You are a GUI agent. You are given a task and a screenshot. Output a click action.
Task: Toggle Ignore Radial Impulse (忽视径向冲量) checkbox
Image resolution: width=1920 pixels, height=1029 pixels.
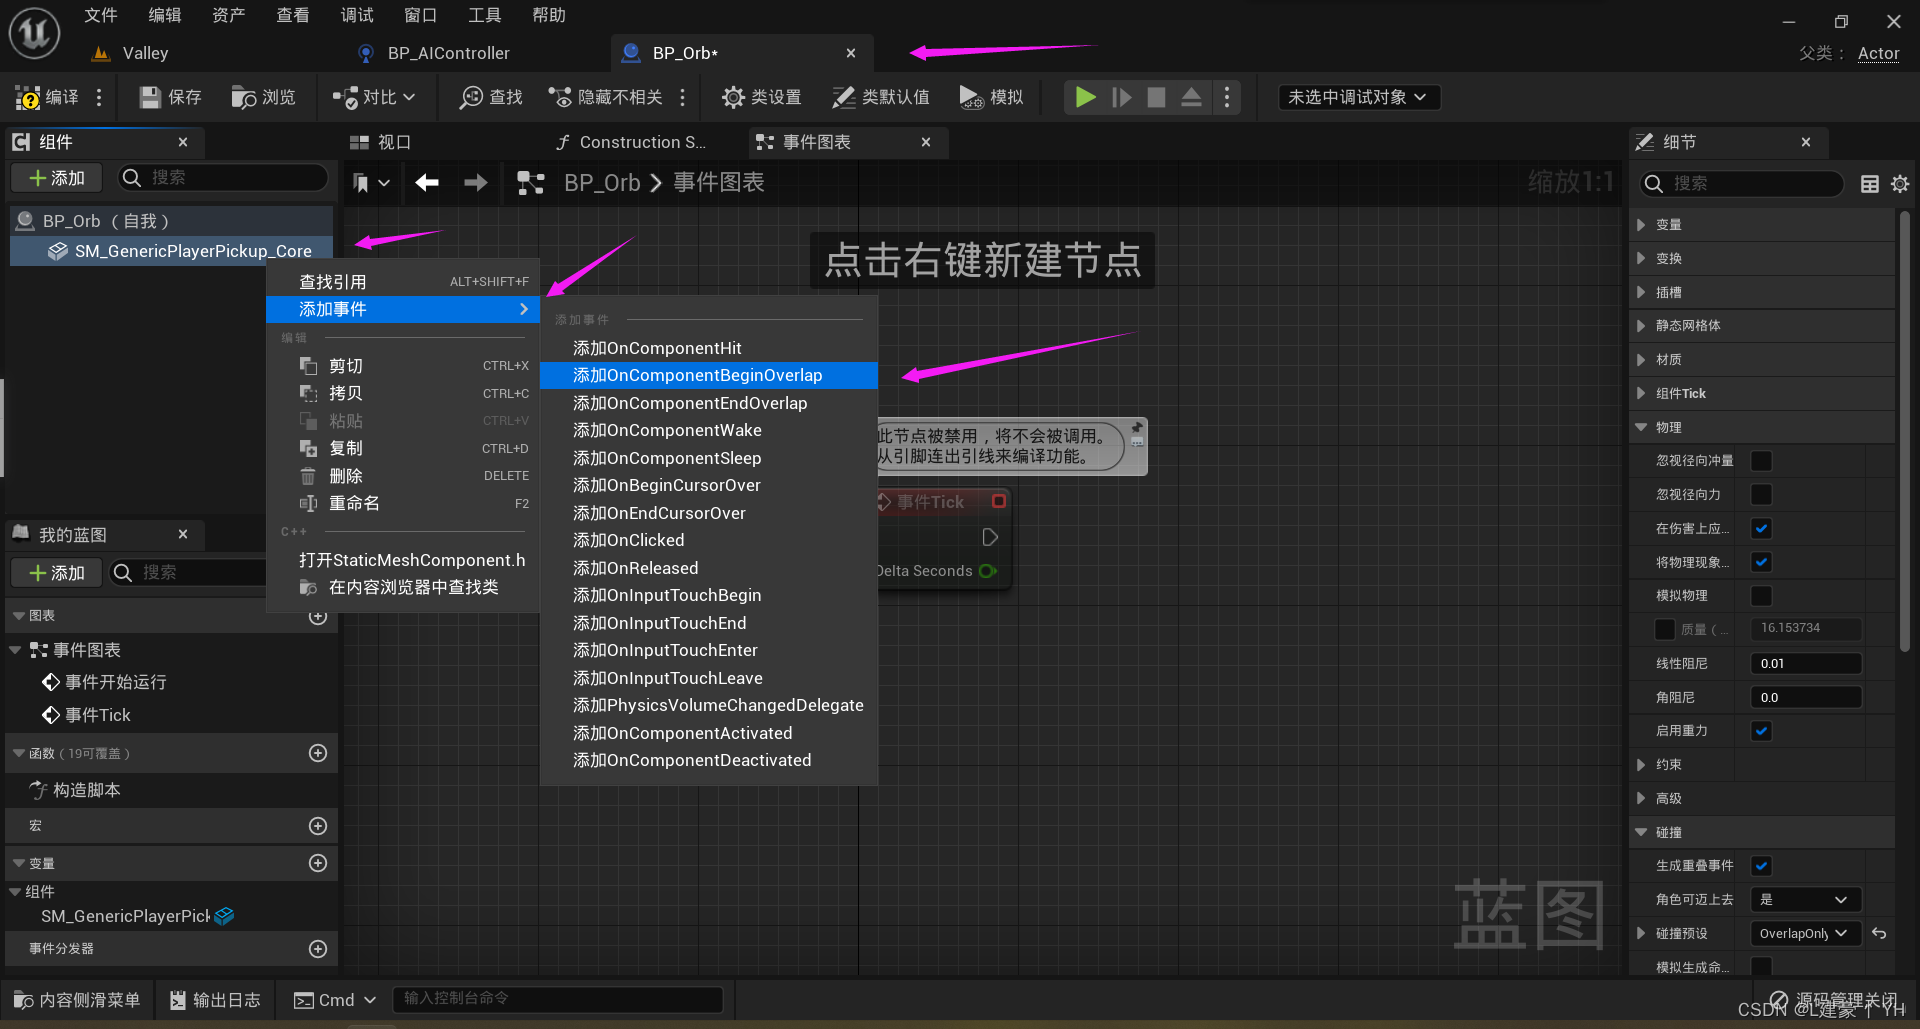(1762, 461)
